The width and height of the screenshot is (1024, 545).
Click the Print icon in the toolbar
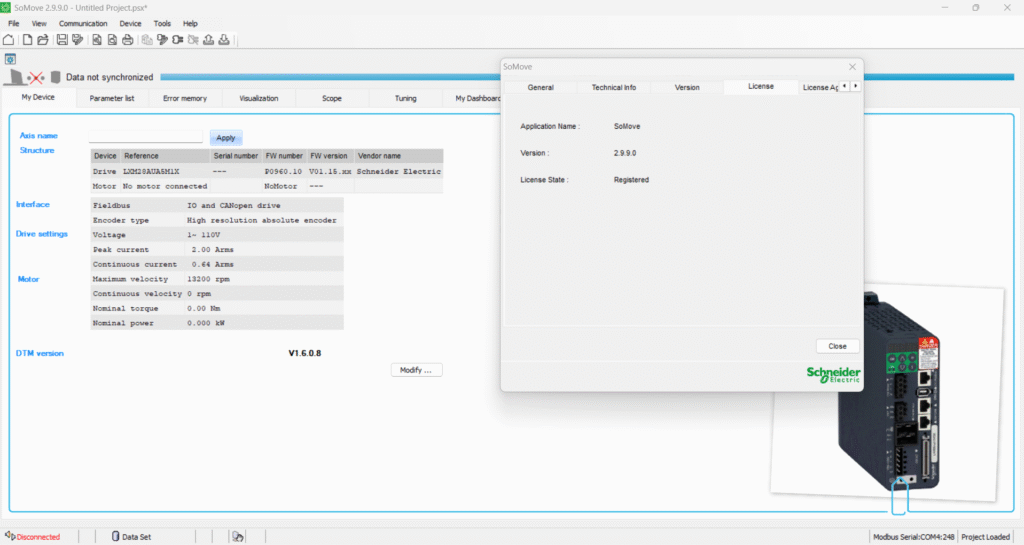[x=128, y=40]
